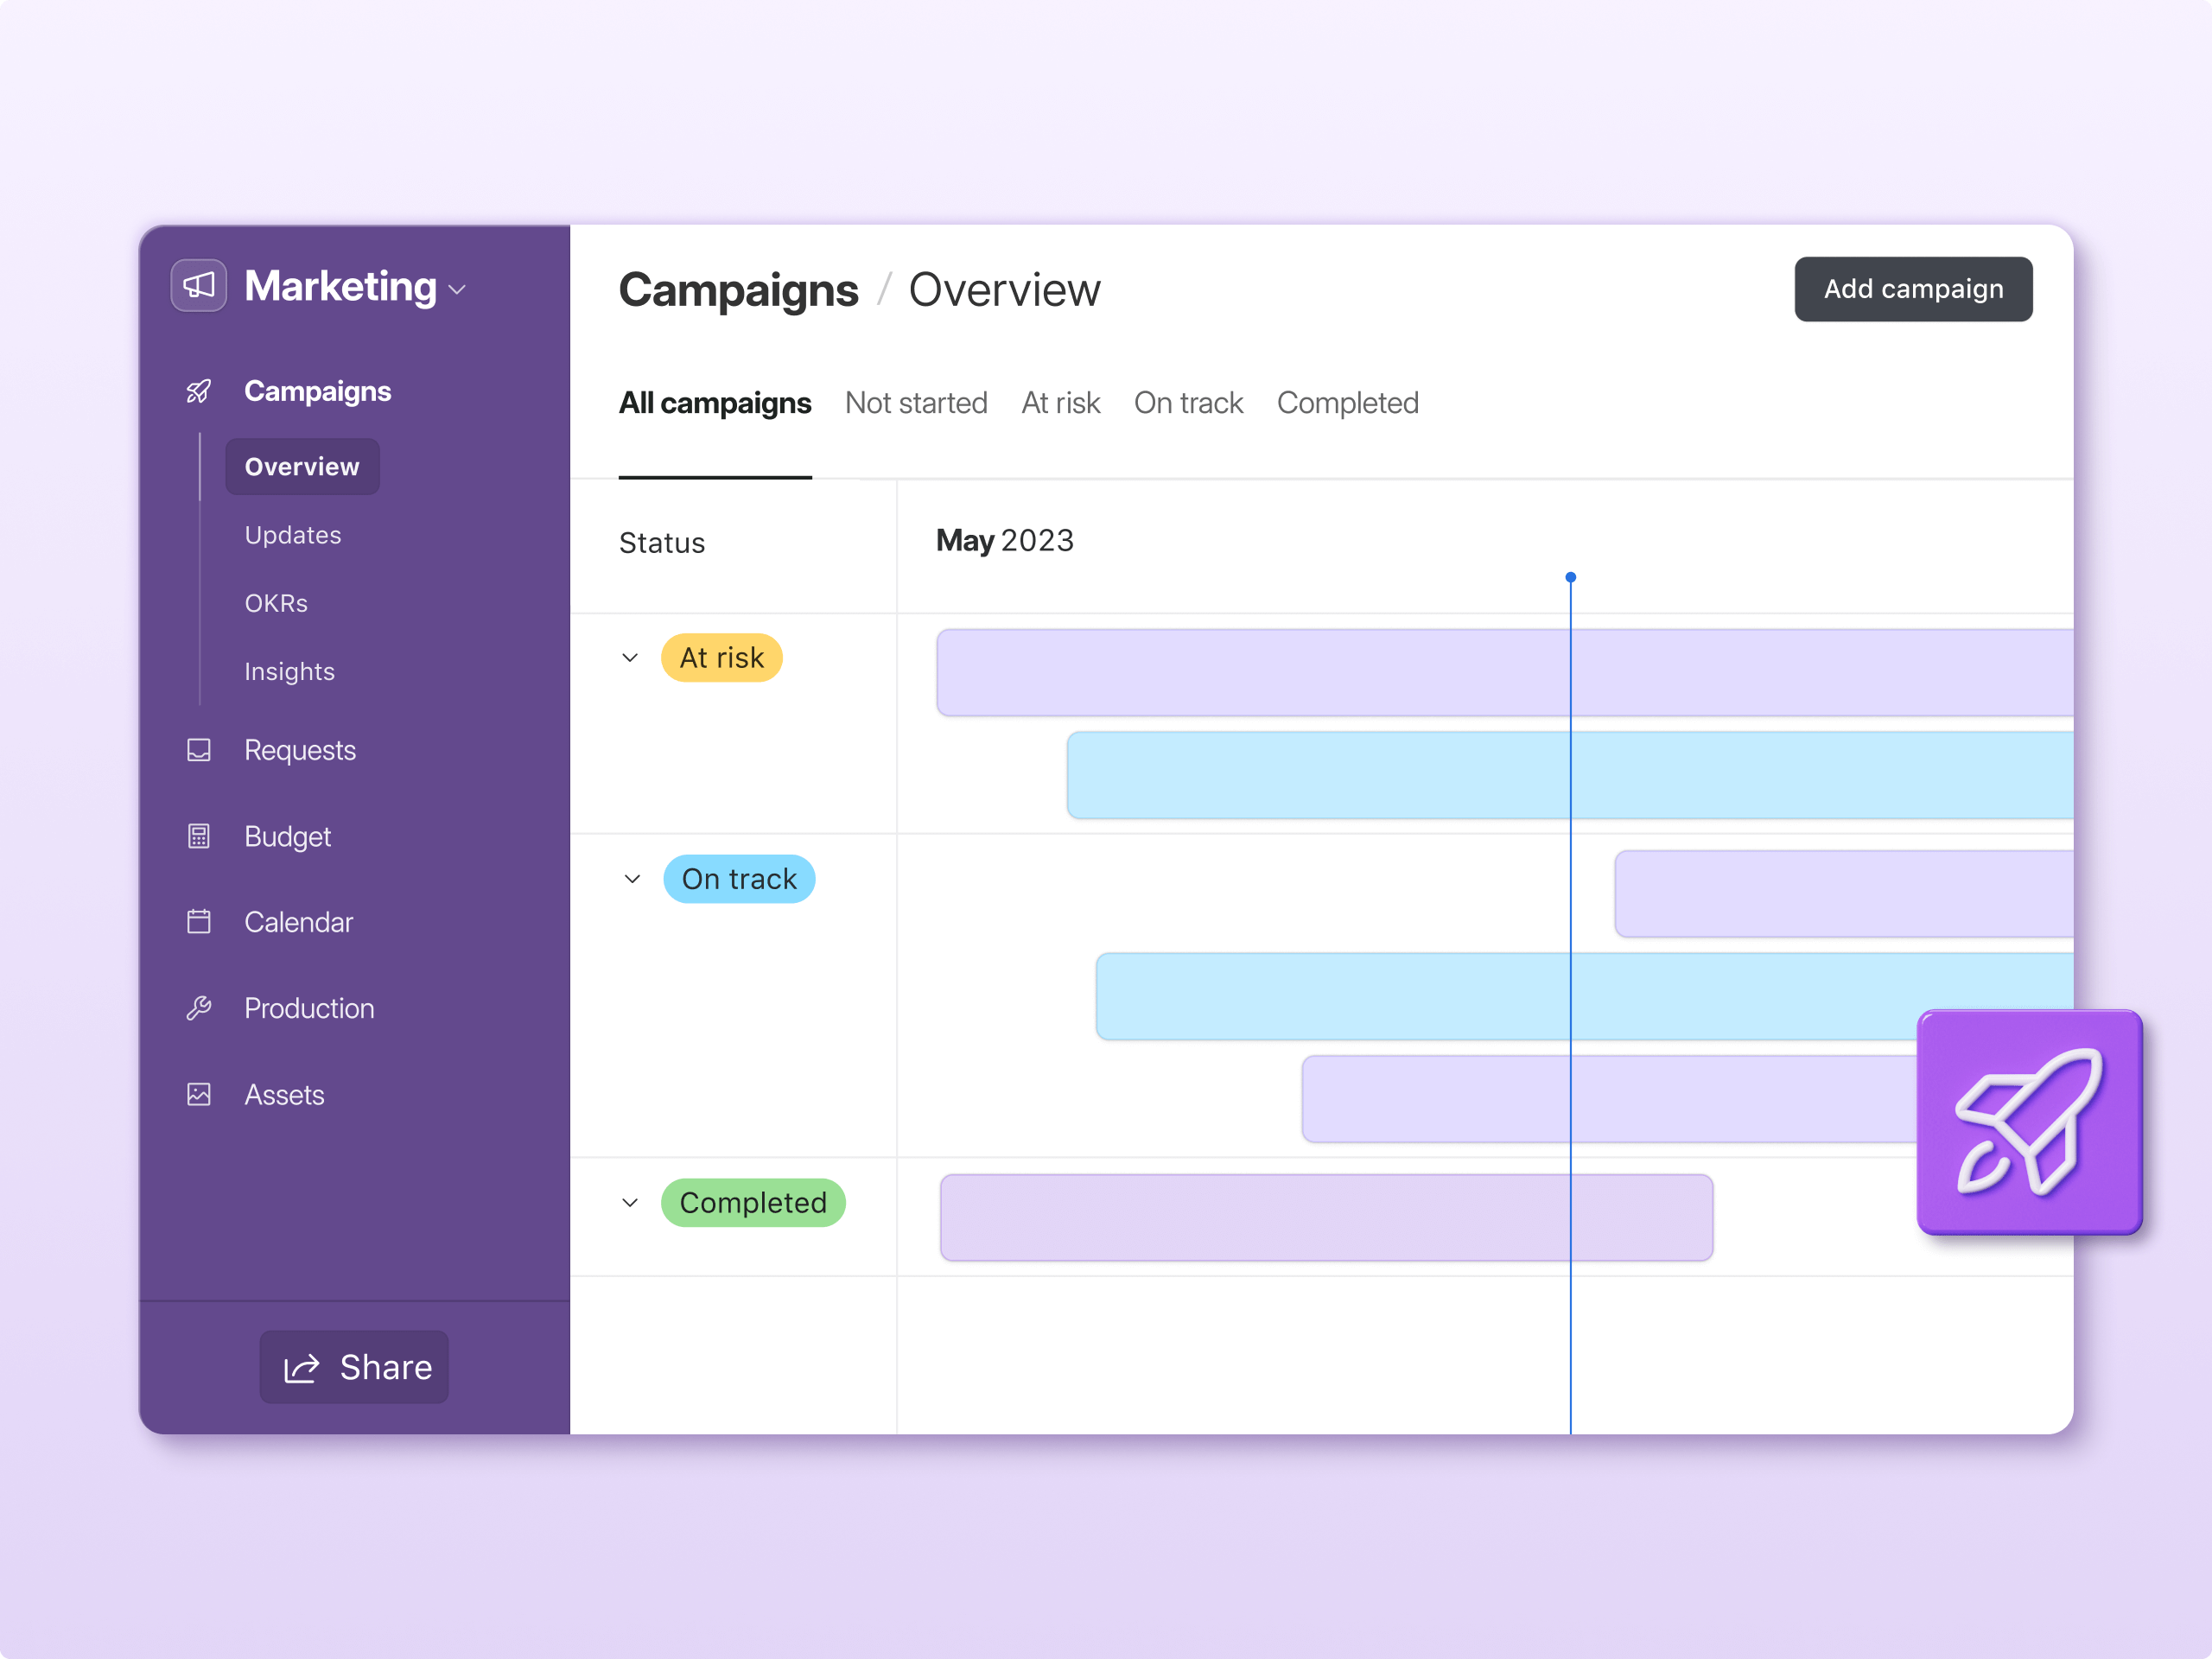Open Insights in the Campaigns submenu

click(x=289, y=671)
